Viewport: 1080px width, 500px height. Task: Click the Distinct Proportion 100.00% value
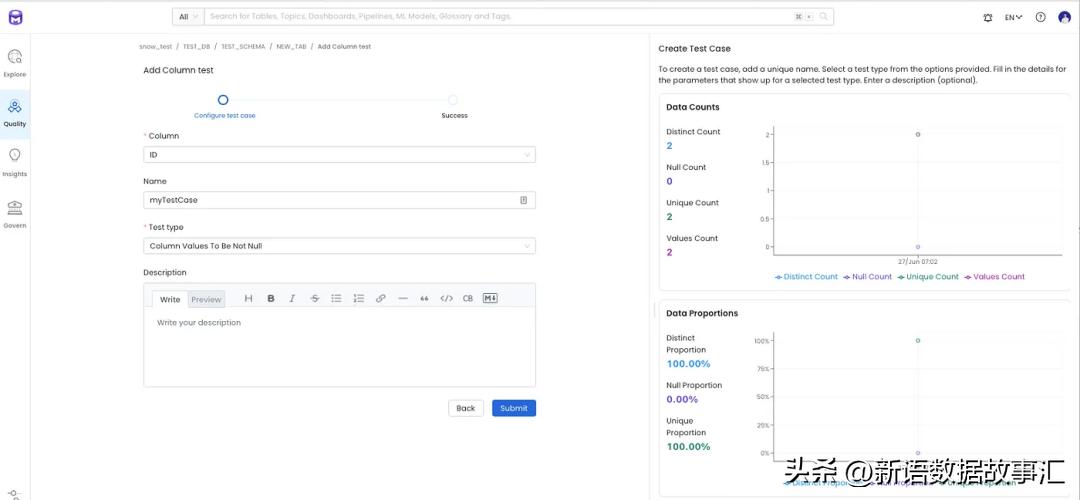click(688, 364)
